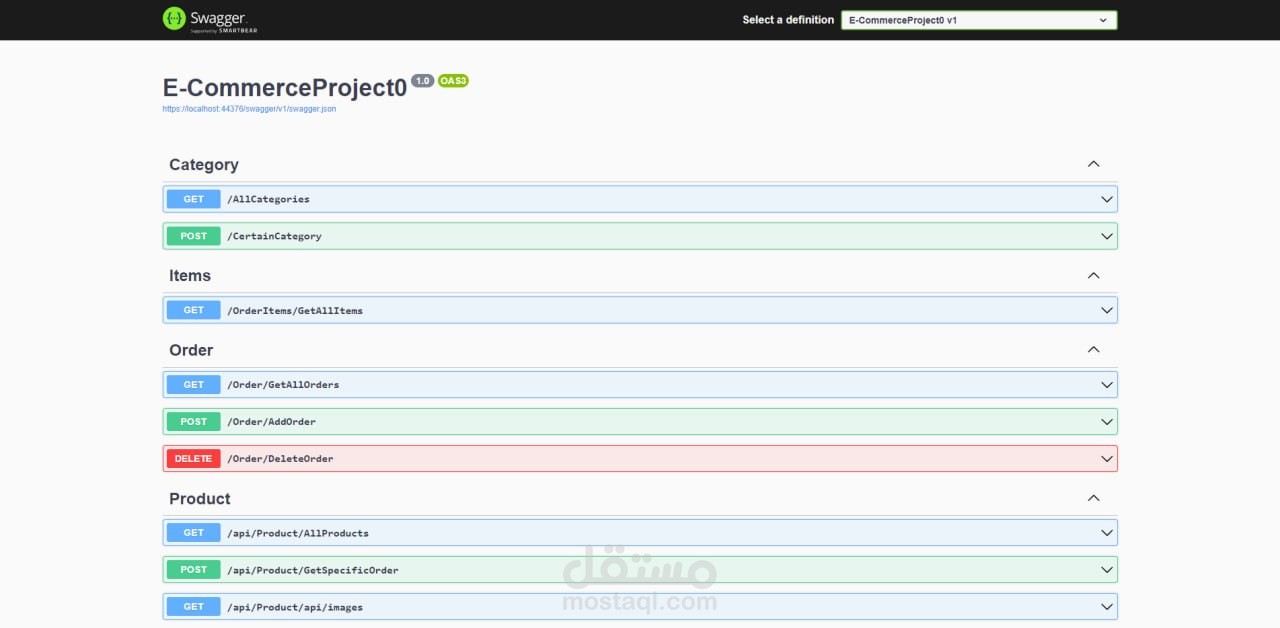1280x628 pixels.
Task: Open the swagger.json specification link
Action: (x=250, y=109)
